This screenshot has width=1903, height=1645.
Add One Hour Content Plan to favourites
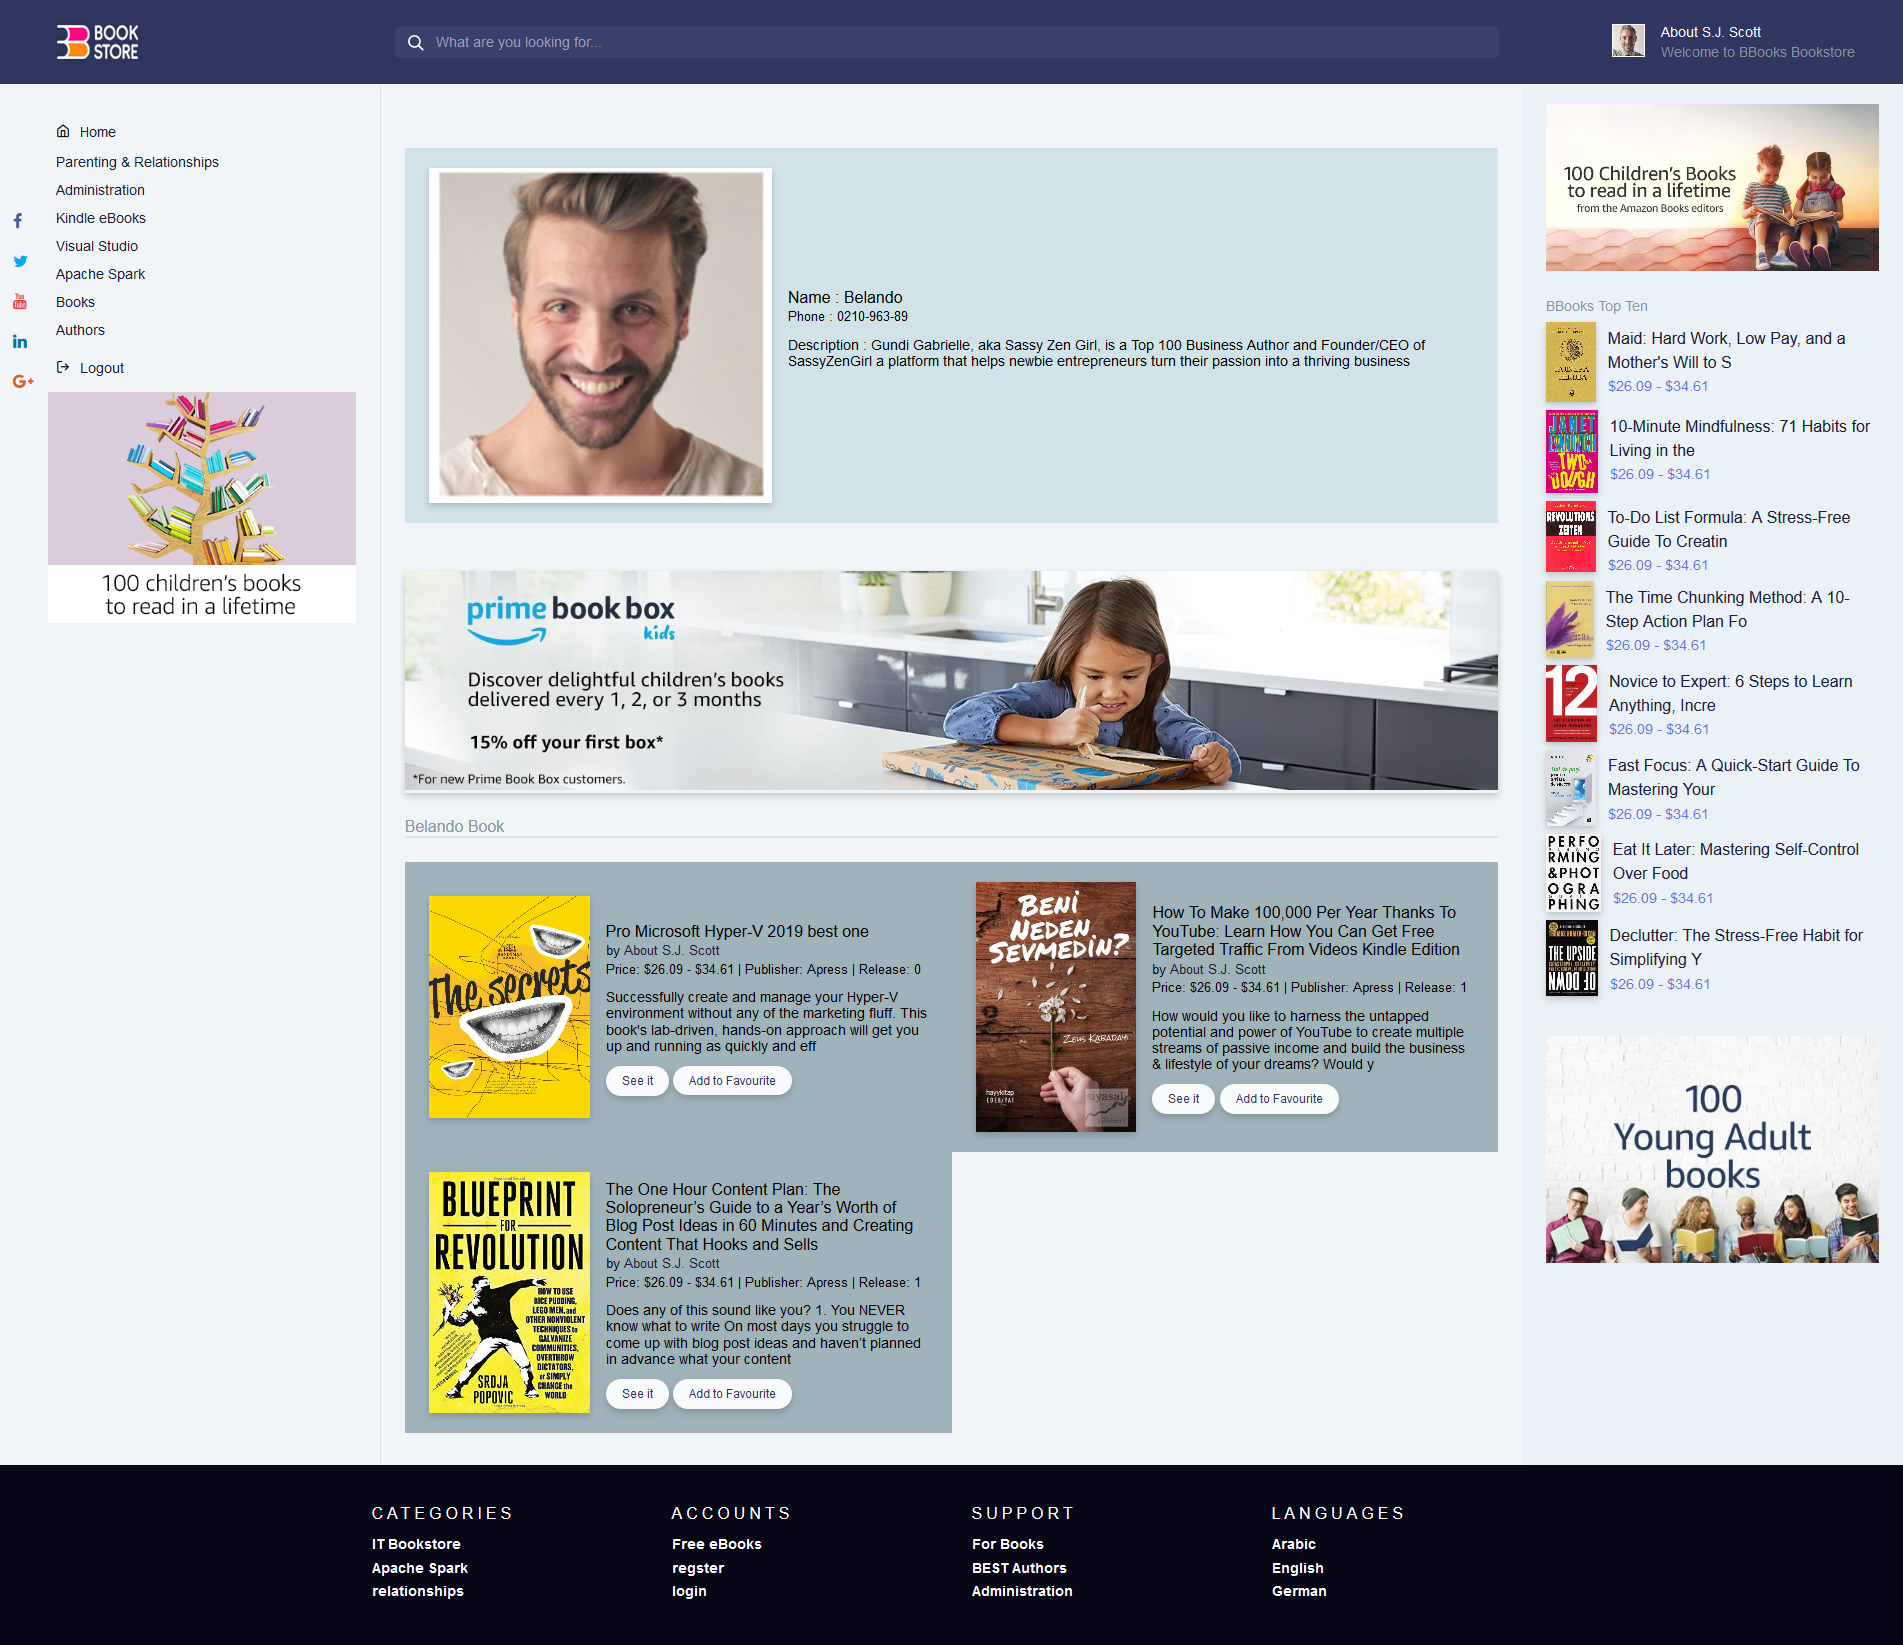pyautogui.click(x=732, y=1394)
